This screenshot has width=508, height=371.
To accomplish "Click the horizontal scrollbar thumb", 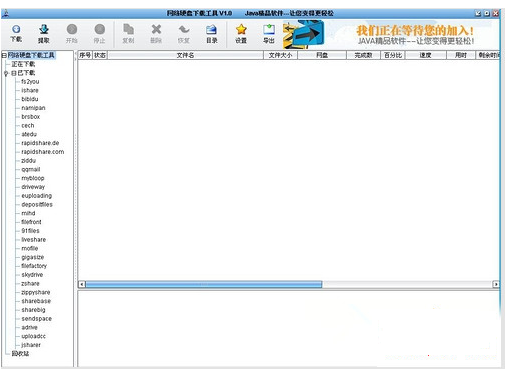I will [x=204, y=284].
